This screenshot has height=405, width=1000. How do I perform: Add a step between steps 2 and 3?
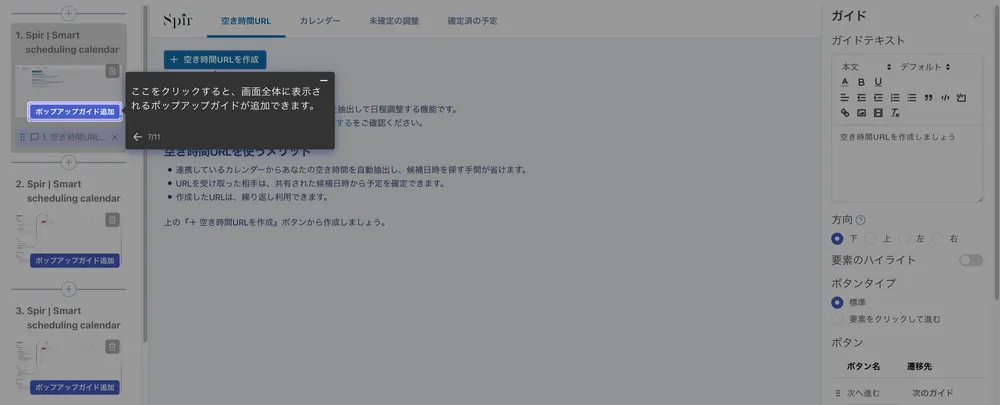(x=68, y=290)
